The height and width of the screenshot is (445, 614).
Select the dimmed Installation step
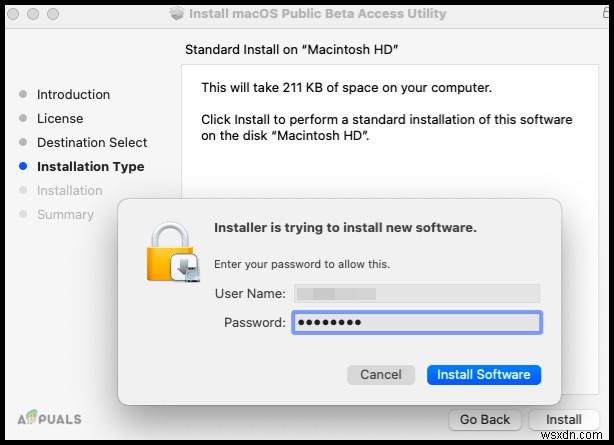click(70, 191)
